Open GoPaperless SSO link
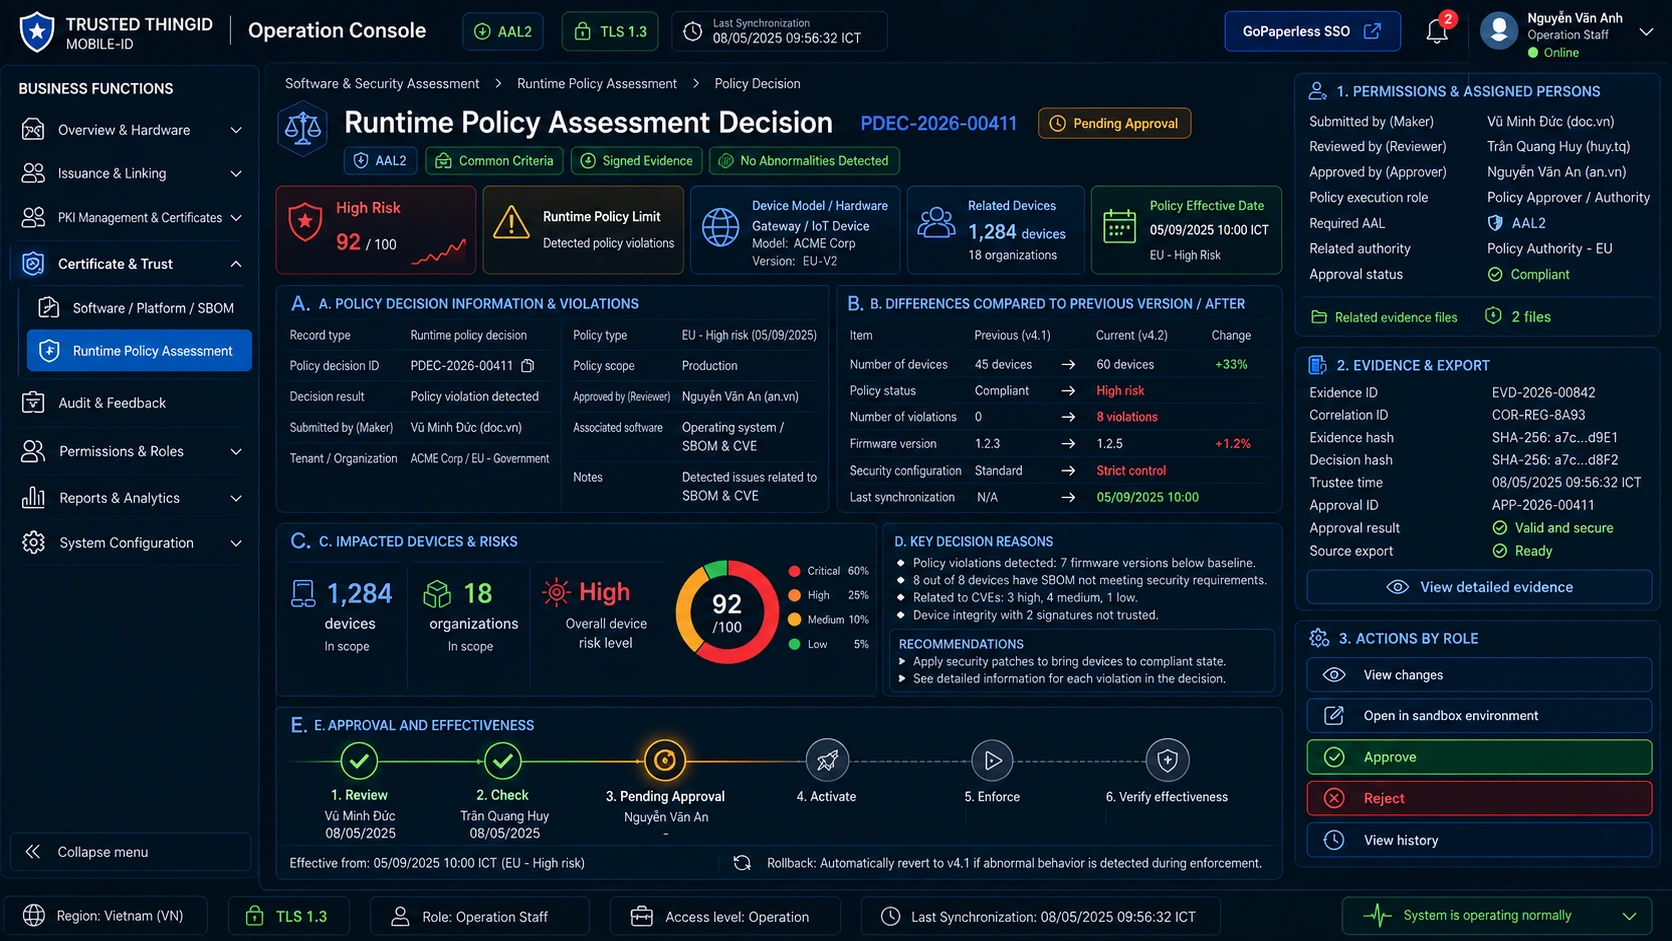Screen dimensions: 1672x941 pos(1312,31)
